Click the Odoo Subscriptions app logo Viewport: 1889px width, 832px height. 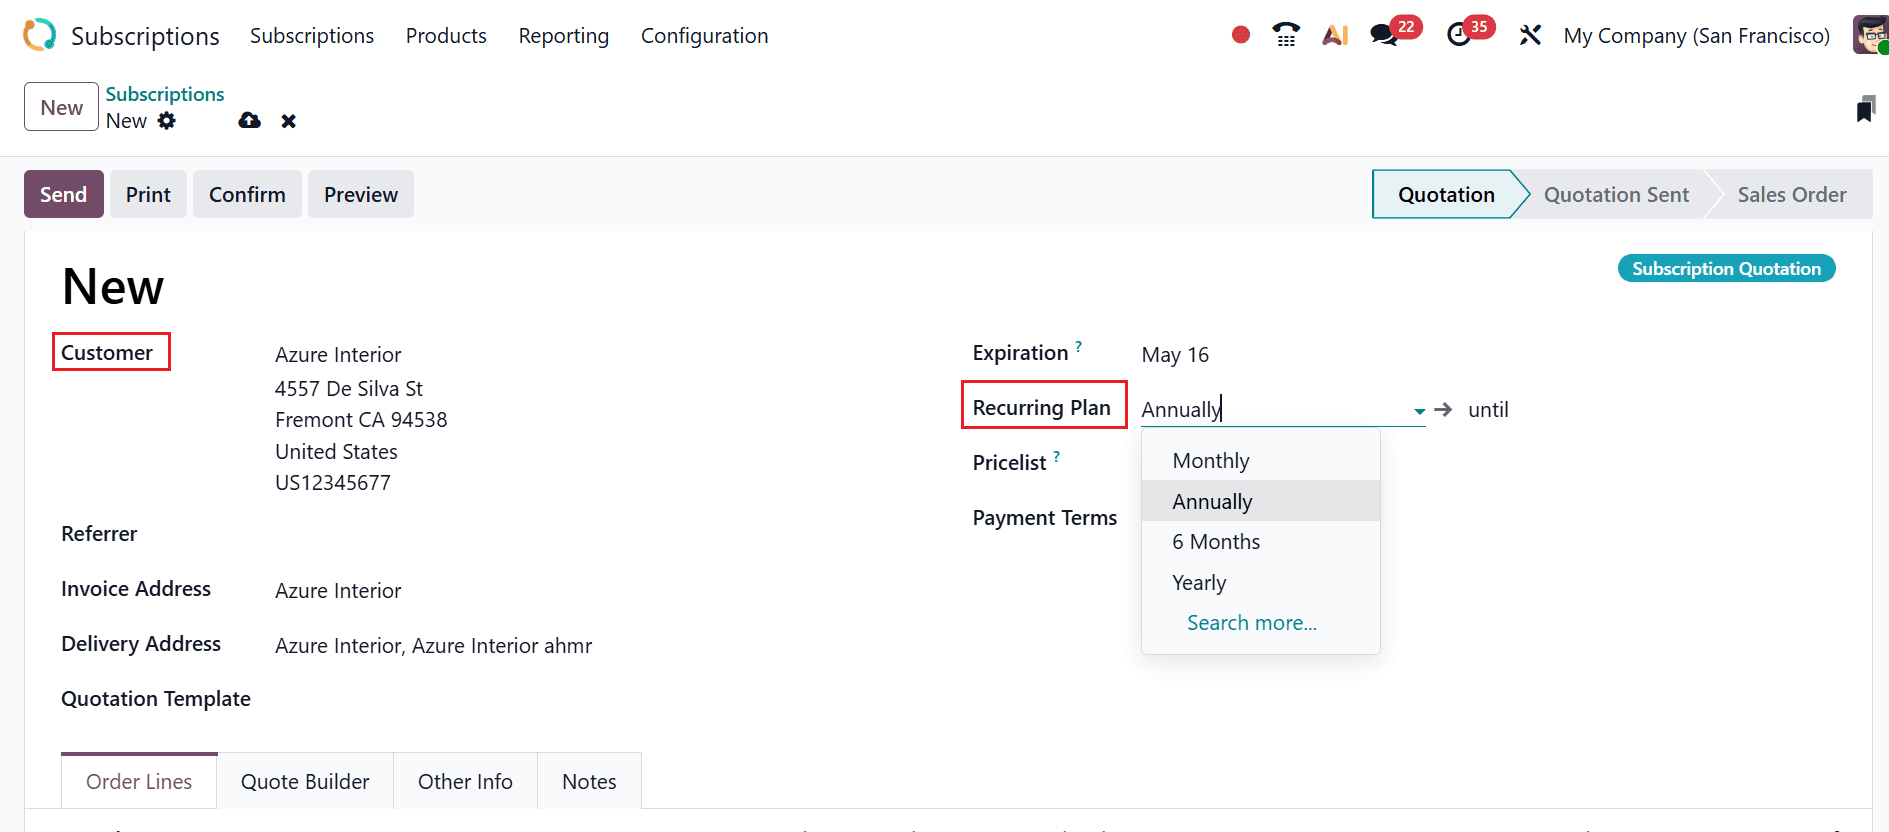click(39, 35)
